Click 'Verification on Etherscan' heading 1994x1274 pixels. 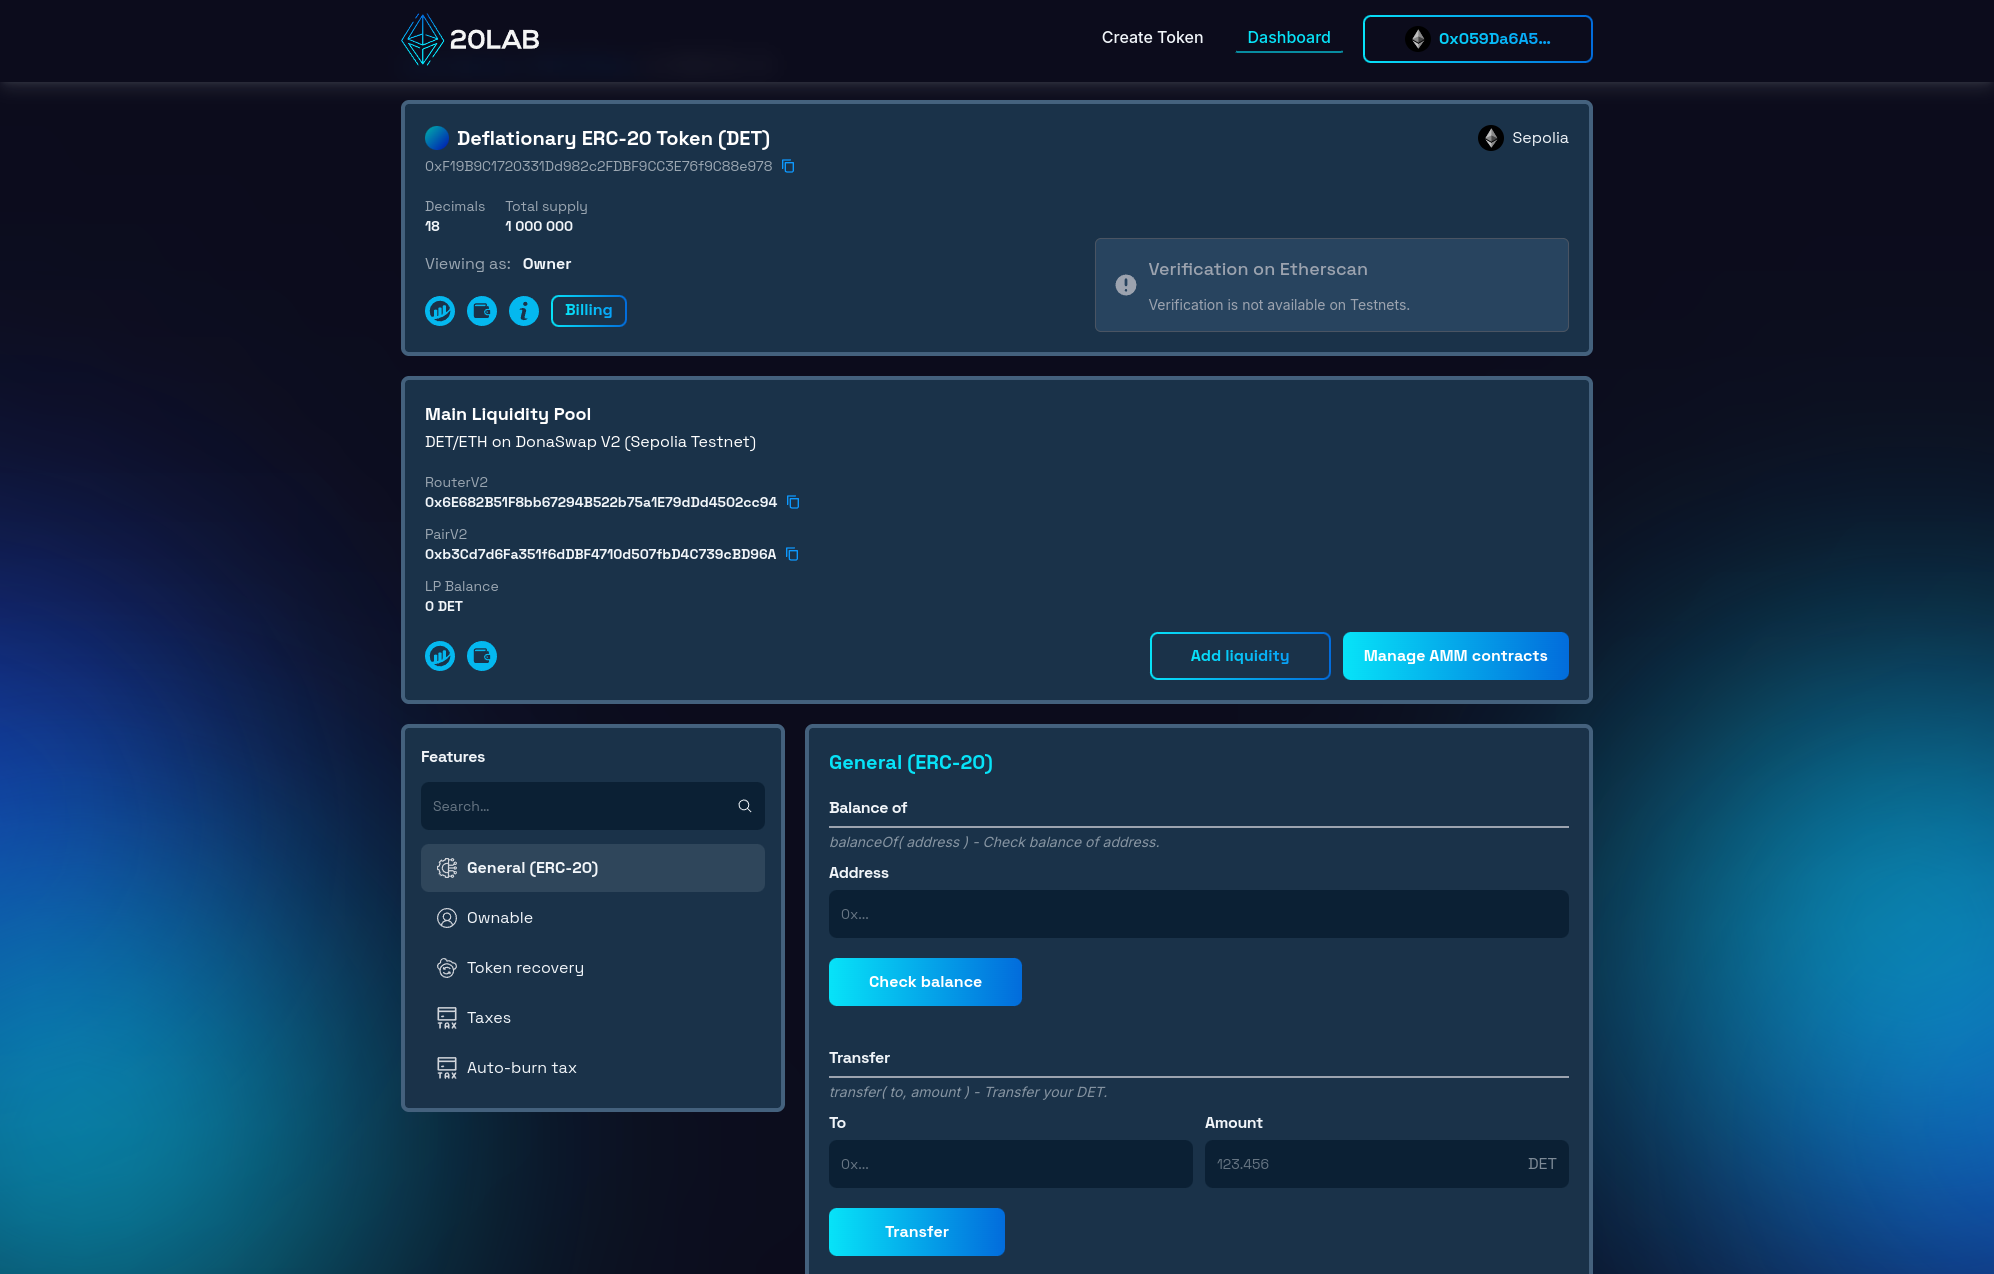(x=1258, y=269)
